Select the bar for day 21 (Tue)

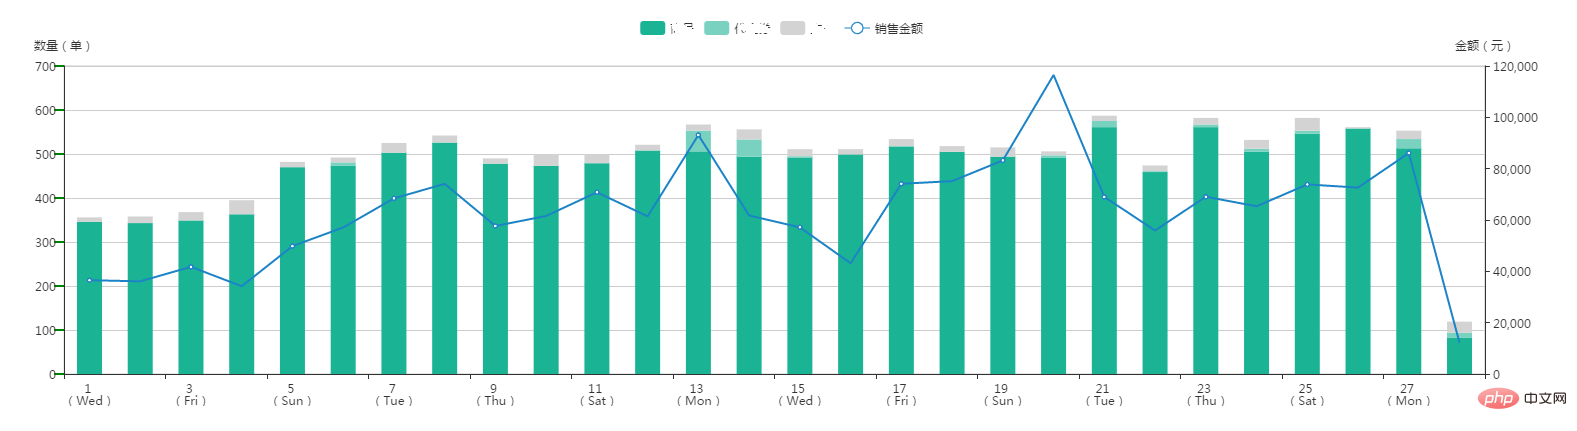(x=1104, y=250)
